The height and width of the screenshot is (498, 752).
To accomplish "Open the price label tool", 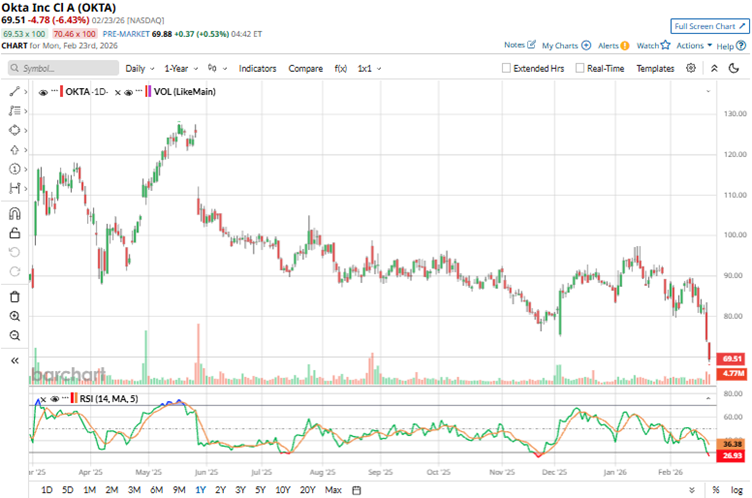I will click(x=15, y=169).
